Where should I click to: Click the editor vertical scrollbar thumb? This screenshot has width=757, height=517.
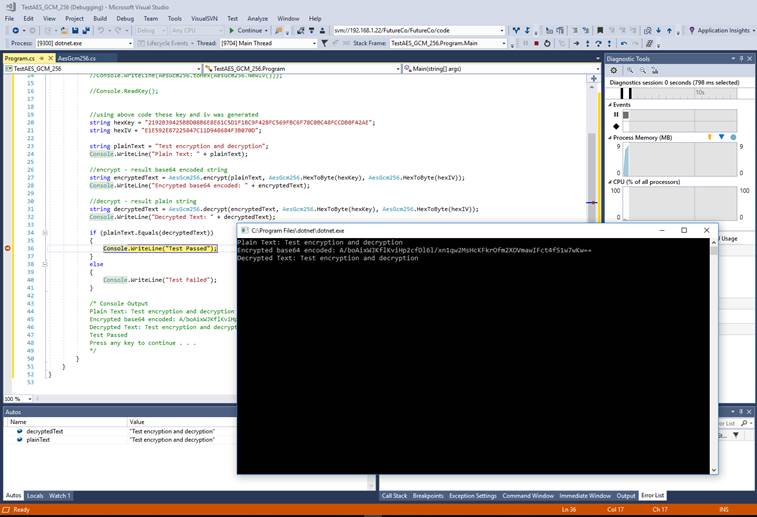click(591, 178)
